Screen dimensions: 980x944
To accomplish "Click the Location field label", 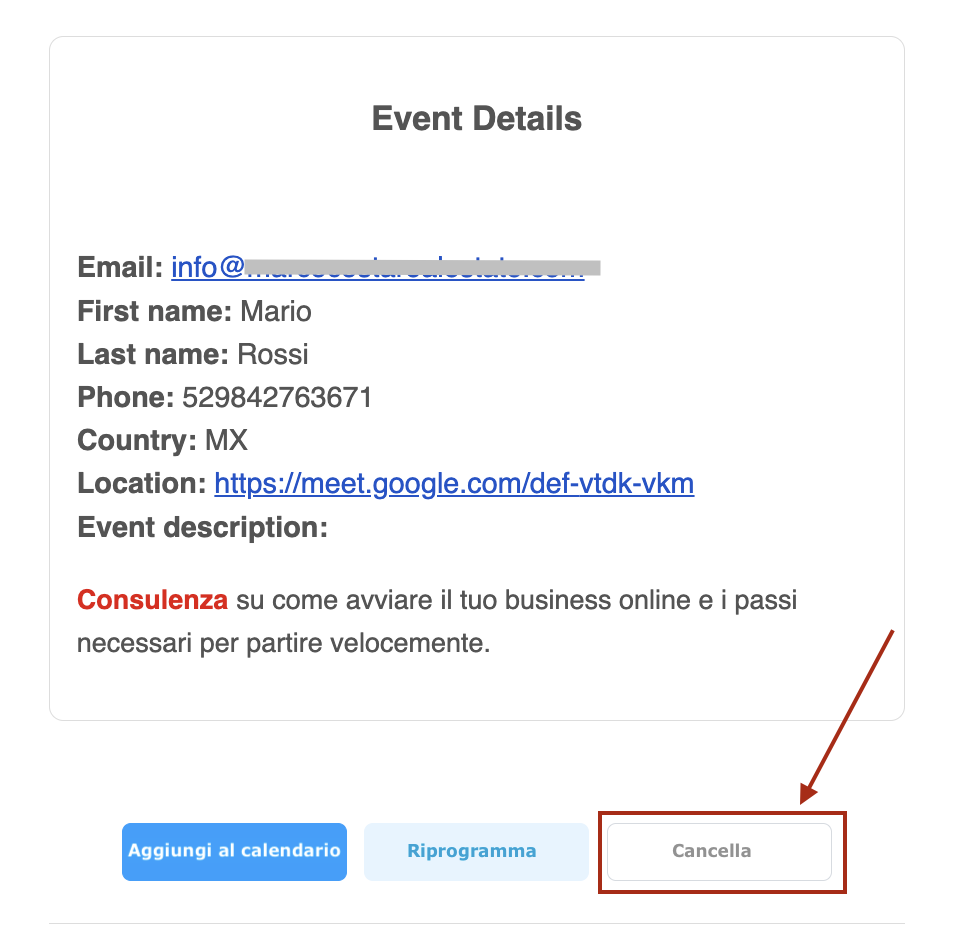I will [x=142, y=484].
